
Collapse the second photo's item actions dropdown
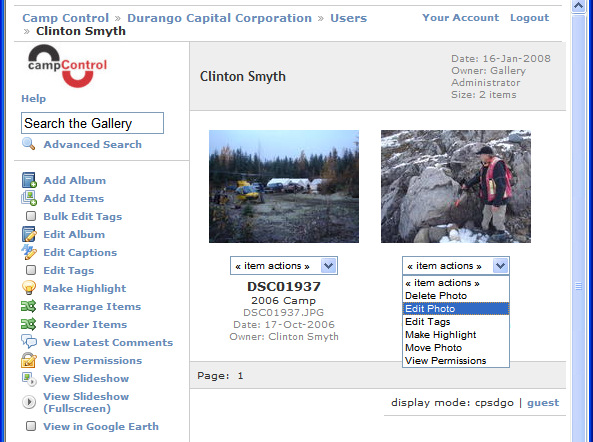point(500,266)
